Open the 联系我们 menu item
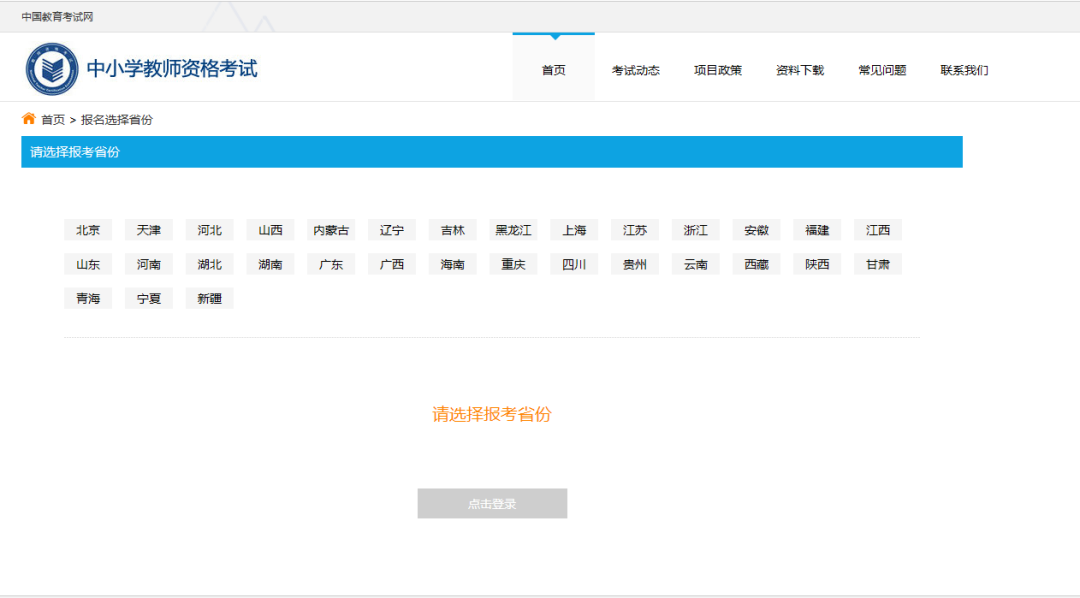 click(963, 70)
